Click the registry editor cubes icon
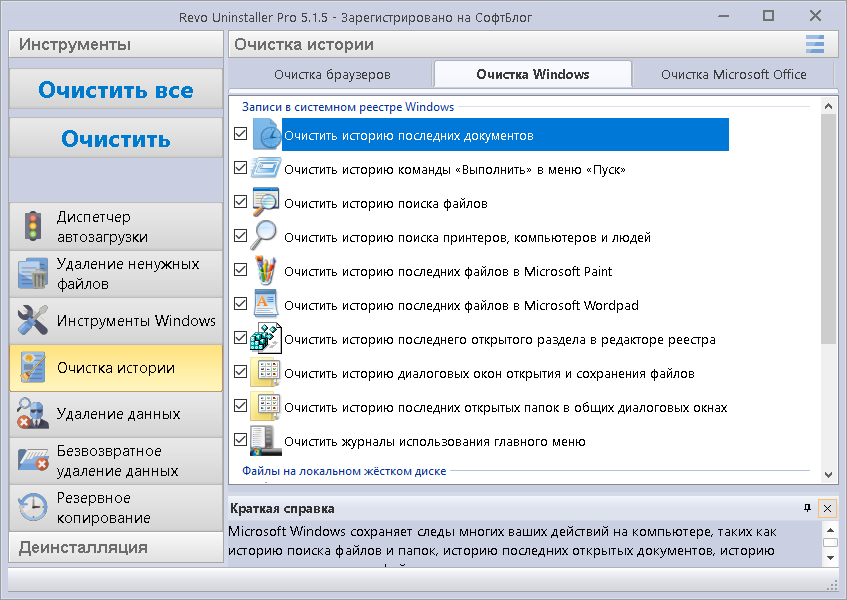This screenshot has width=847, height=600. (x=266, y=338)
